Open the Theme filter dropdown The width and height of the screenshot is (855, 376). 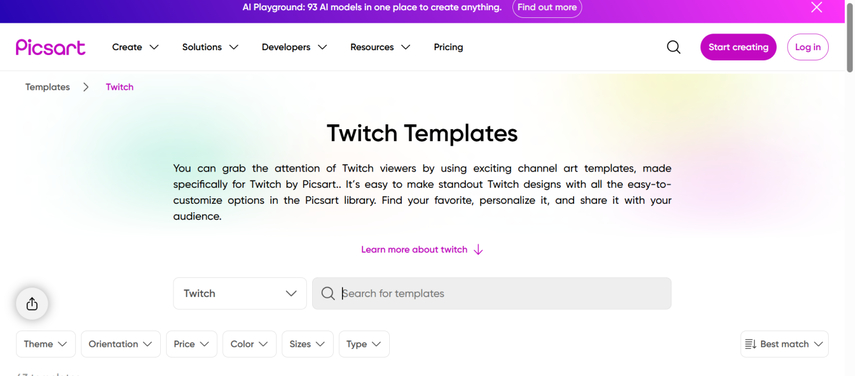[x=46, y=344]
